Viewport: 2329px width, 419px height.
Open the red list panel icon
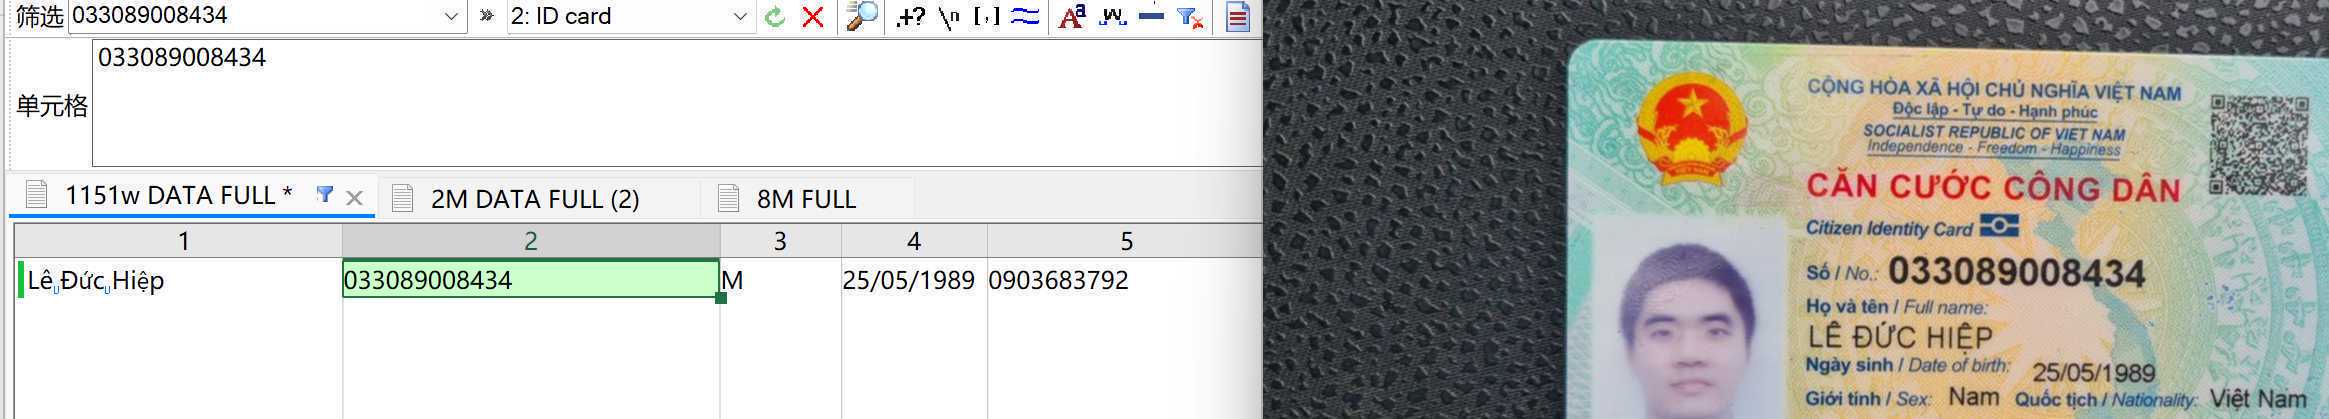1238,16
